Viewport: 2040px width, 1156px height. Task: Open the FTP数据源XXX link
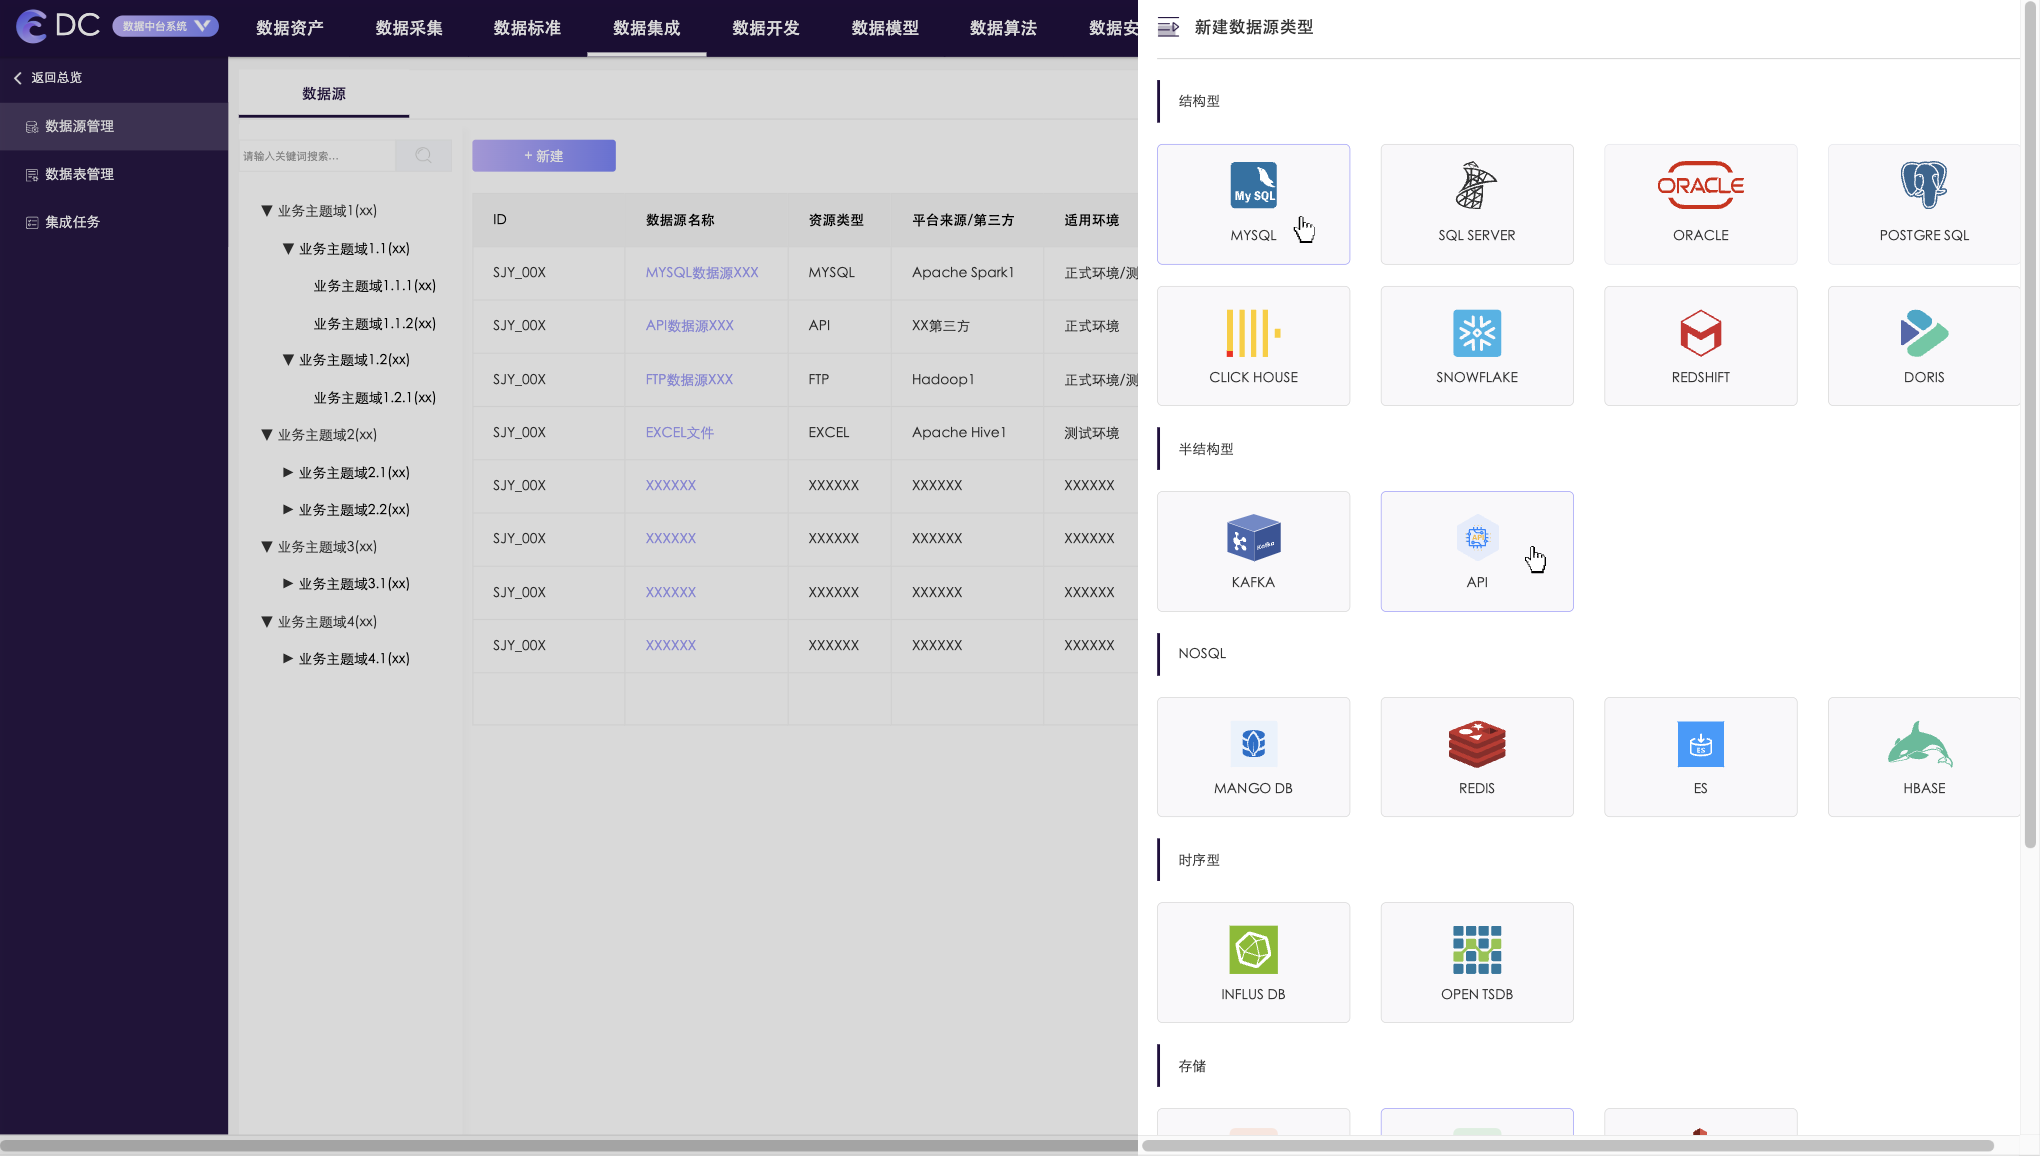pyautogui.click(x=689, y=380)
